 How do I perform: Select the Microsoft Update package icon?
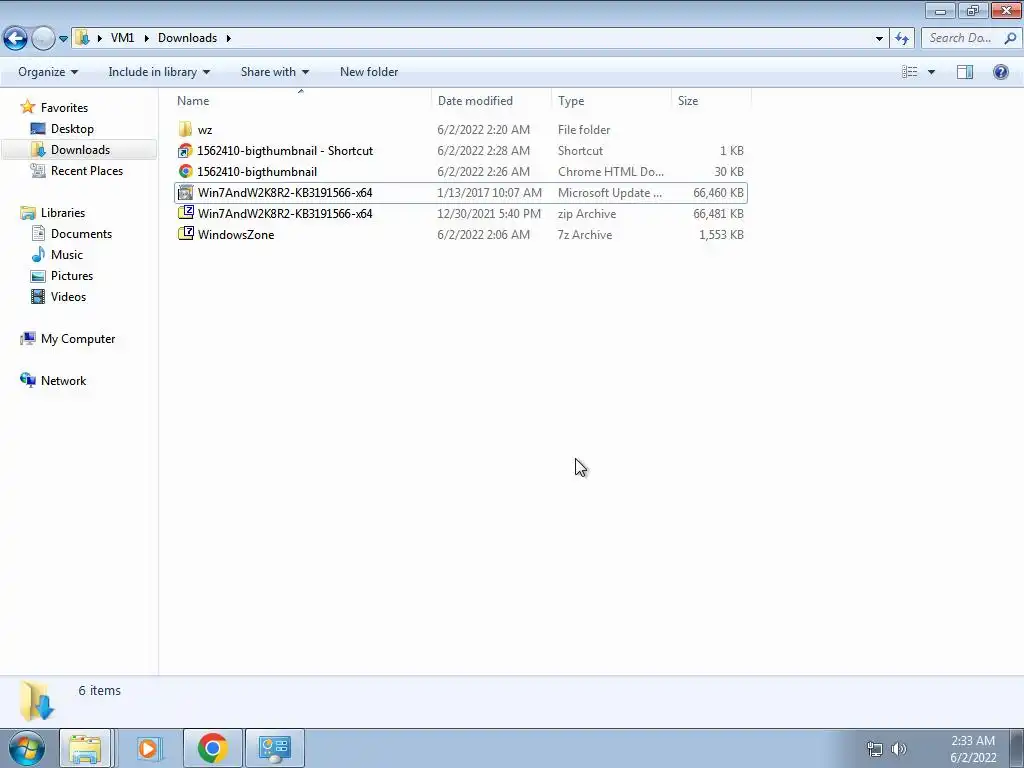185,193
